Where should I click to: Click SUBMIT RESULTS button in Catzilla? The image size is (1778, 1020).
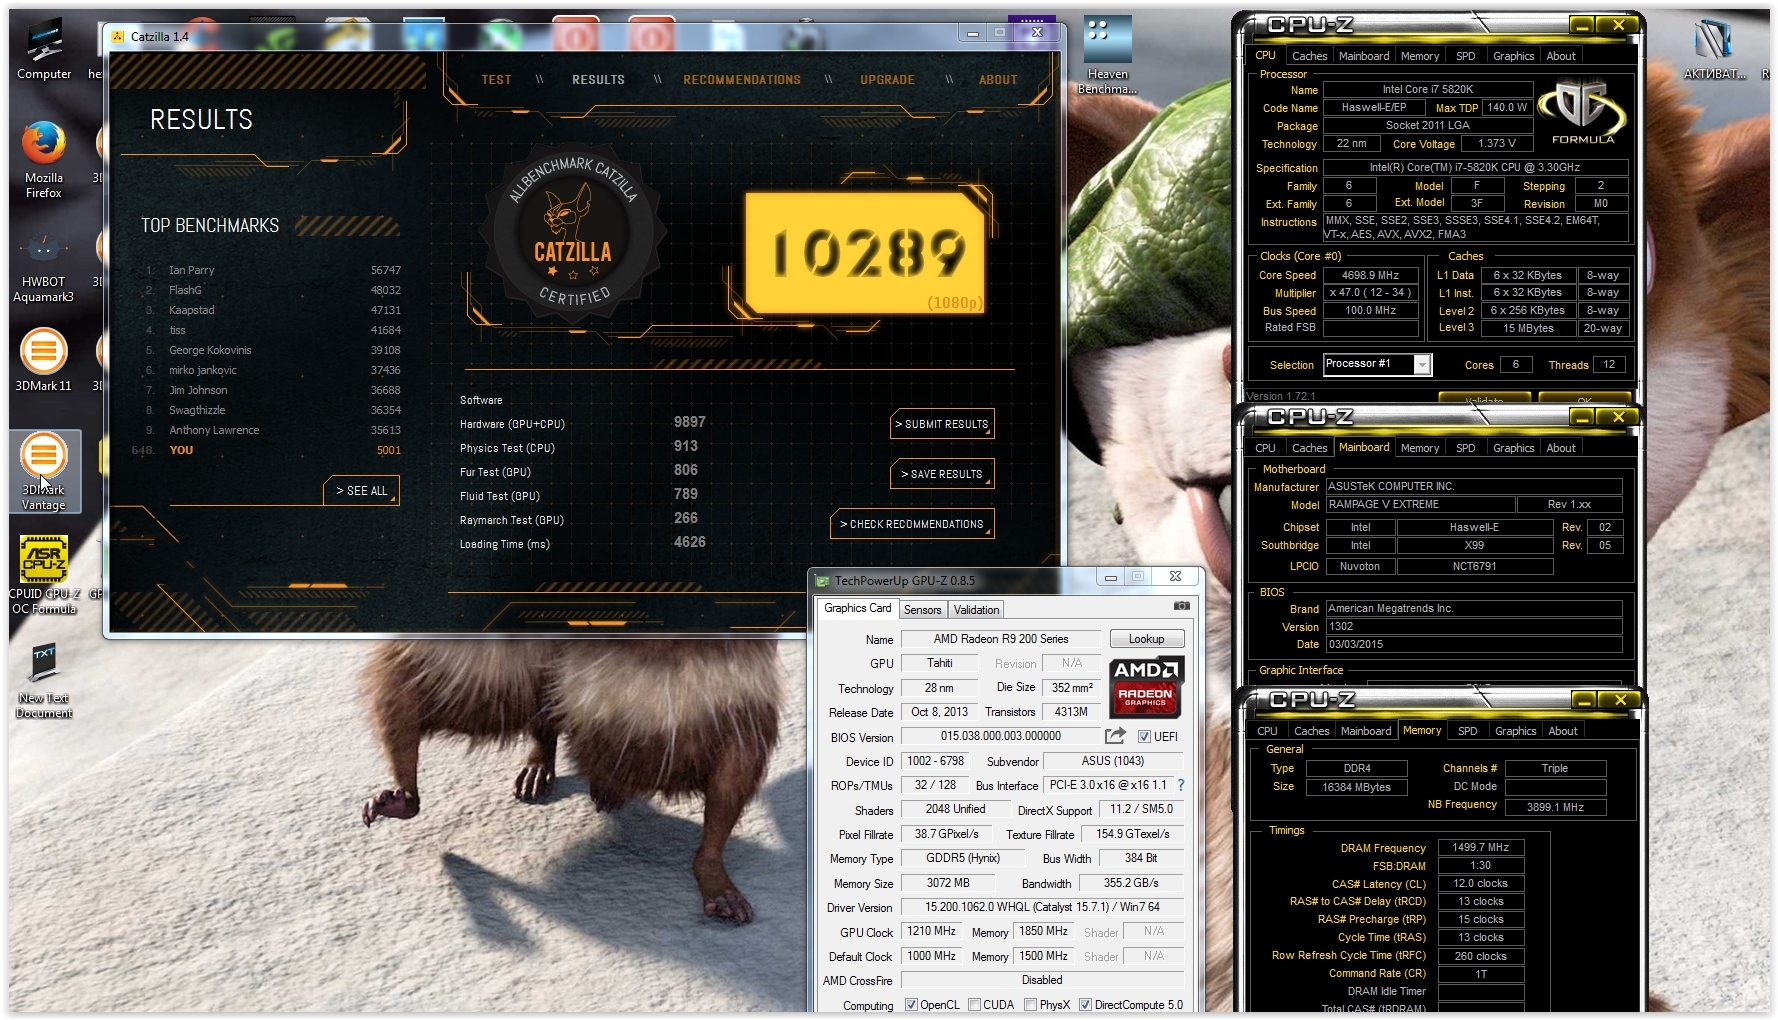[942, 424]
